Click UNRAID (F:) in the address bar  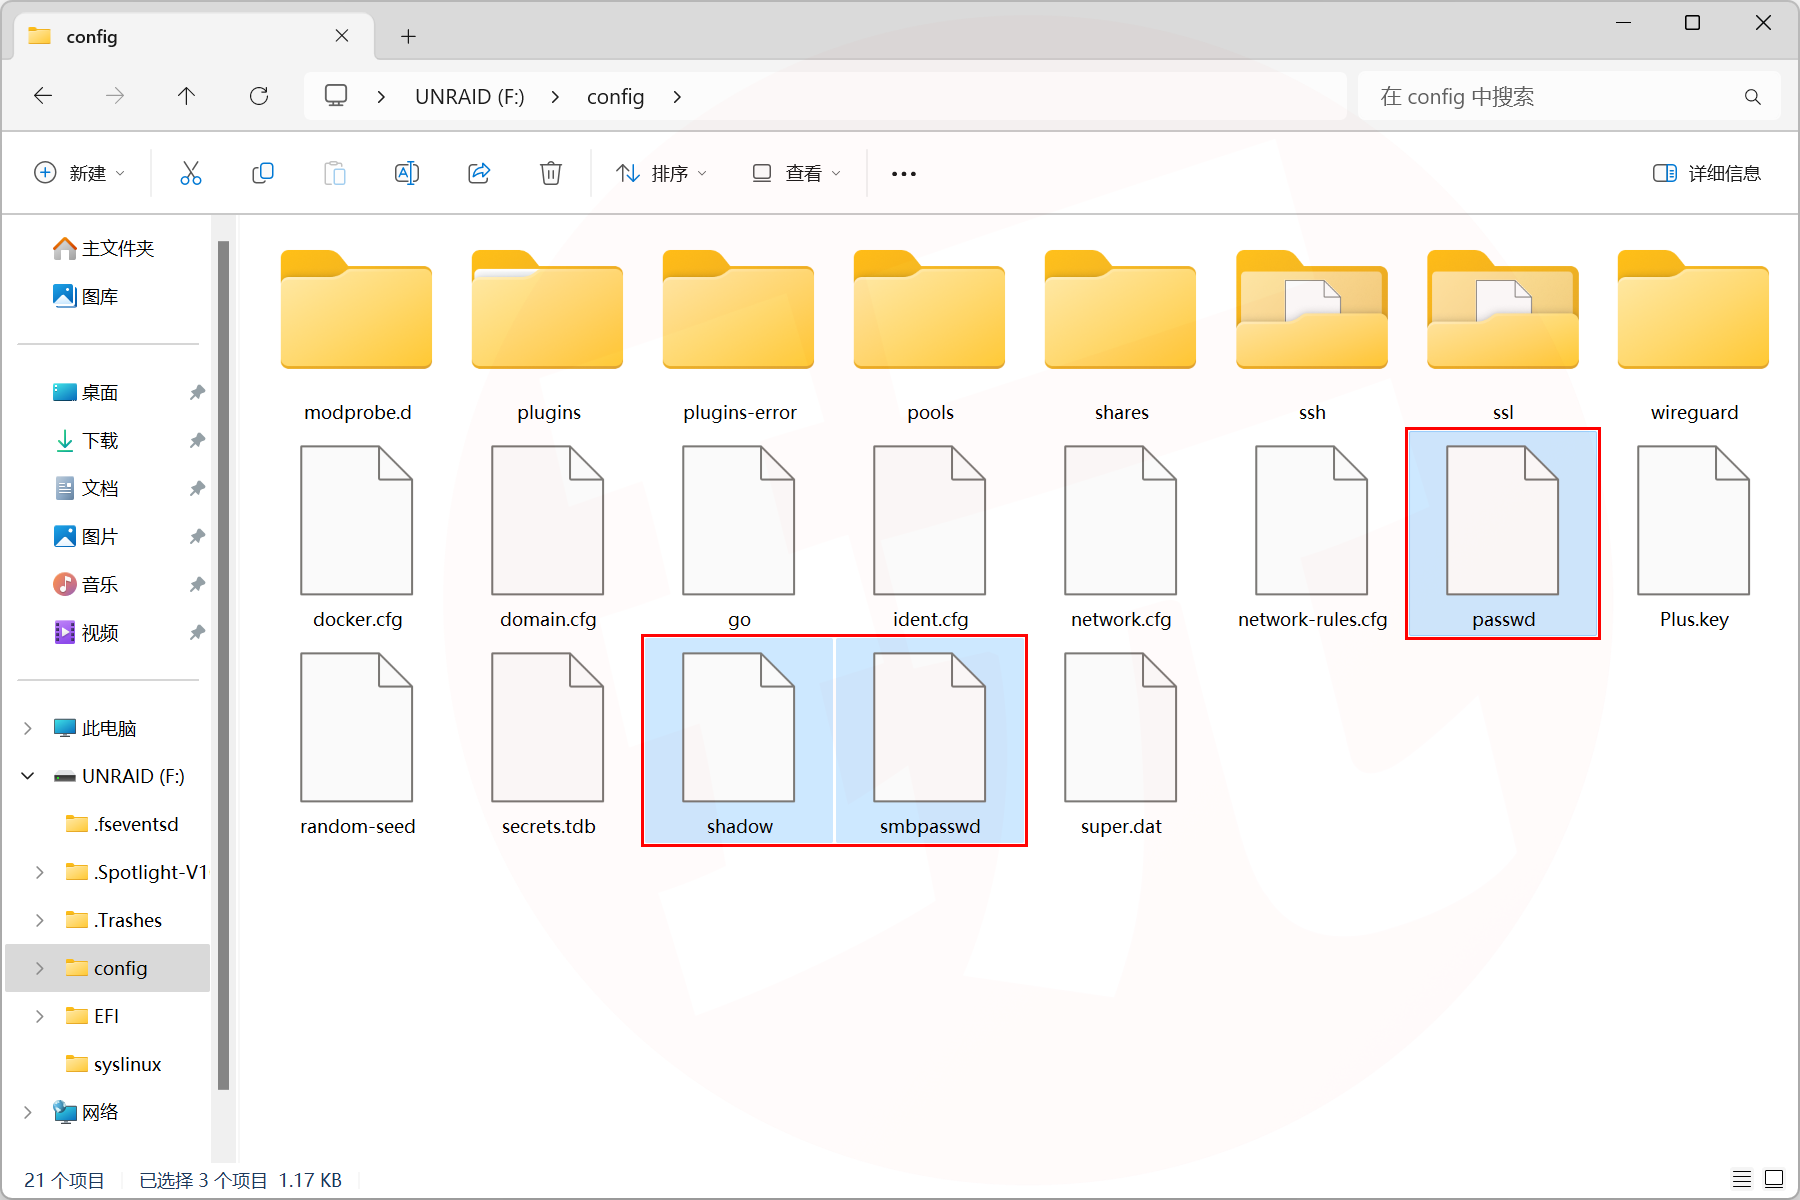[470, 97]
